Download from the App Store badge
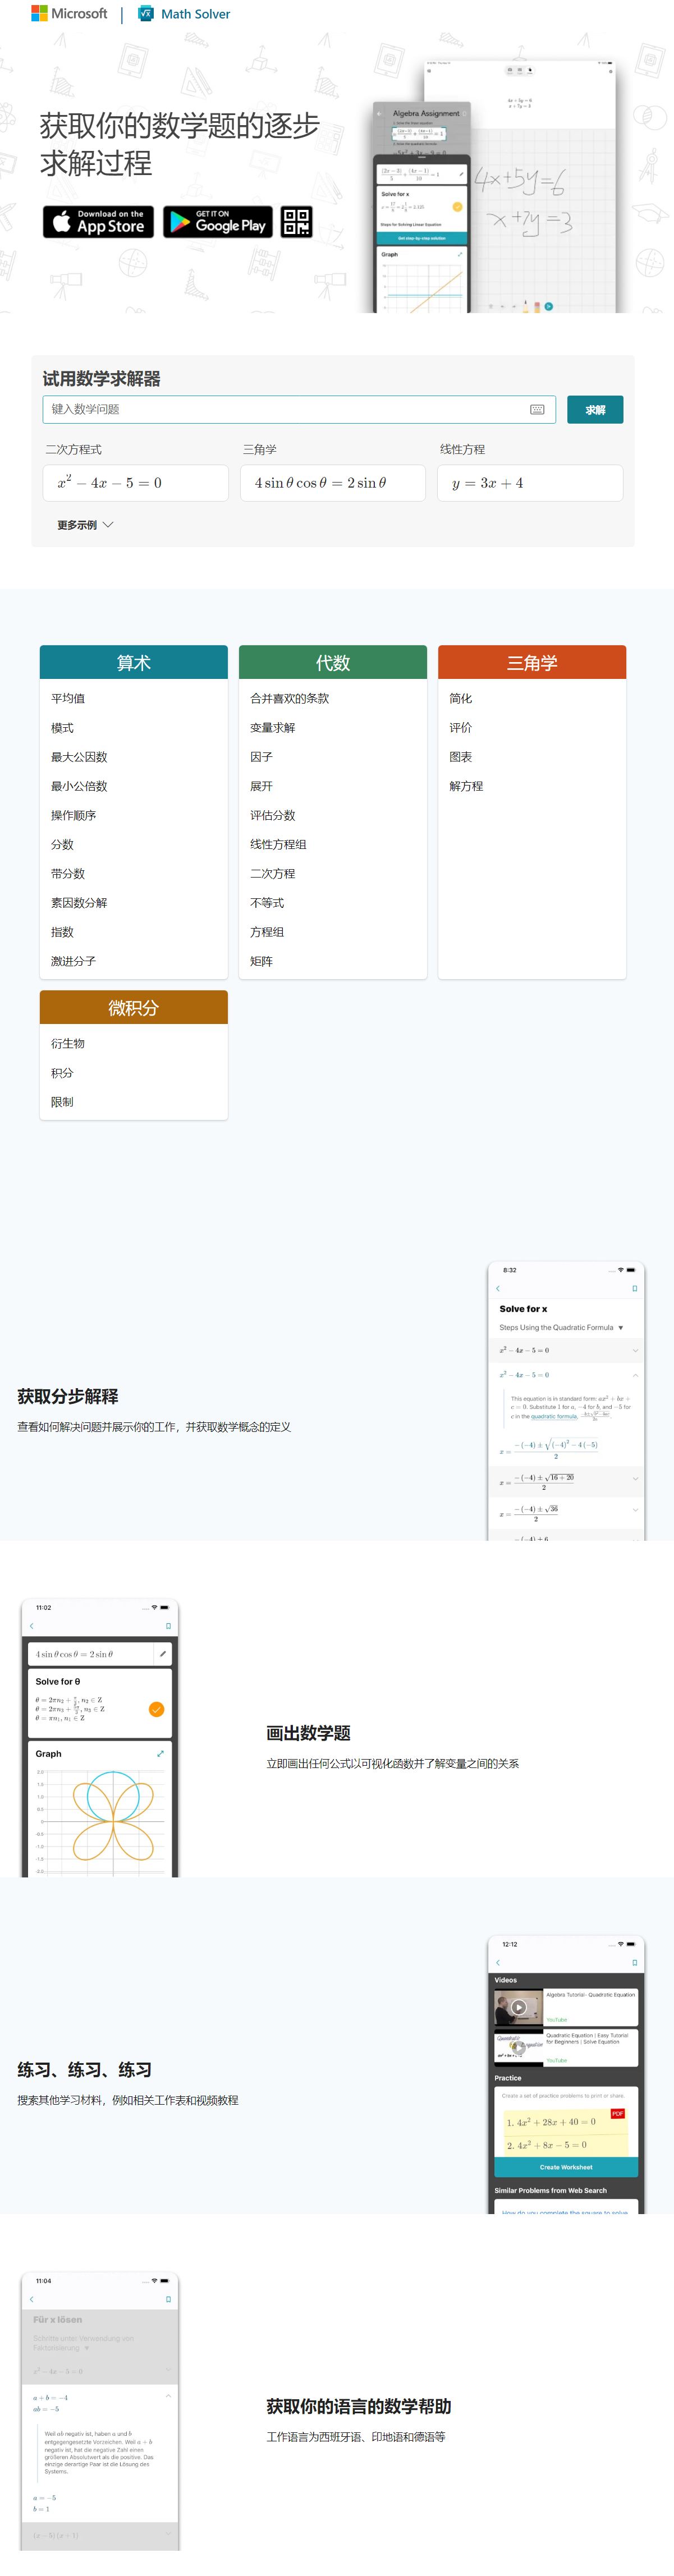This screenshot has width=674, height=2576. 98,222
